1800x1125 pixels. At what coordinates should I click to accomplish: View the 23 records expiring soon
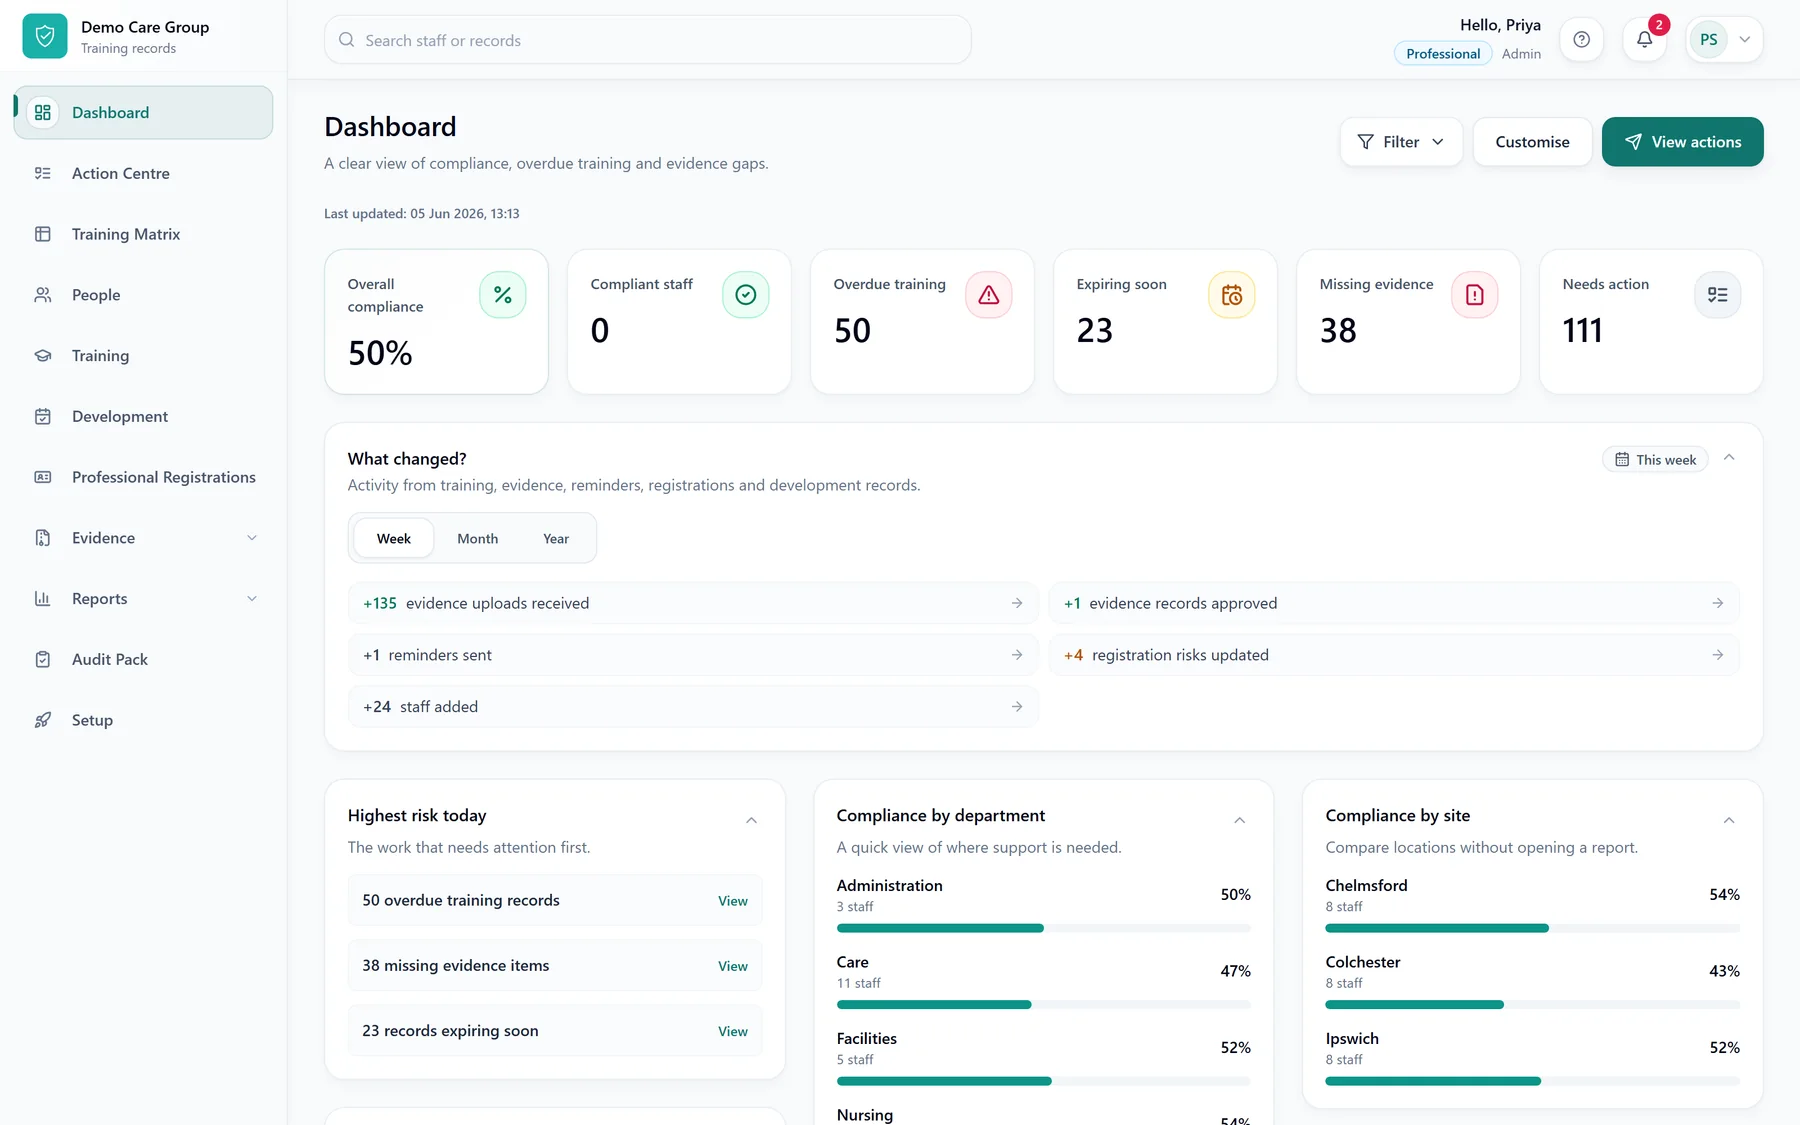click(x=732, y=1031)
